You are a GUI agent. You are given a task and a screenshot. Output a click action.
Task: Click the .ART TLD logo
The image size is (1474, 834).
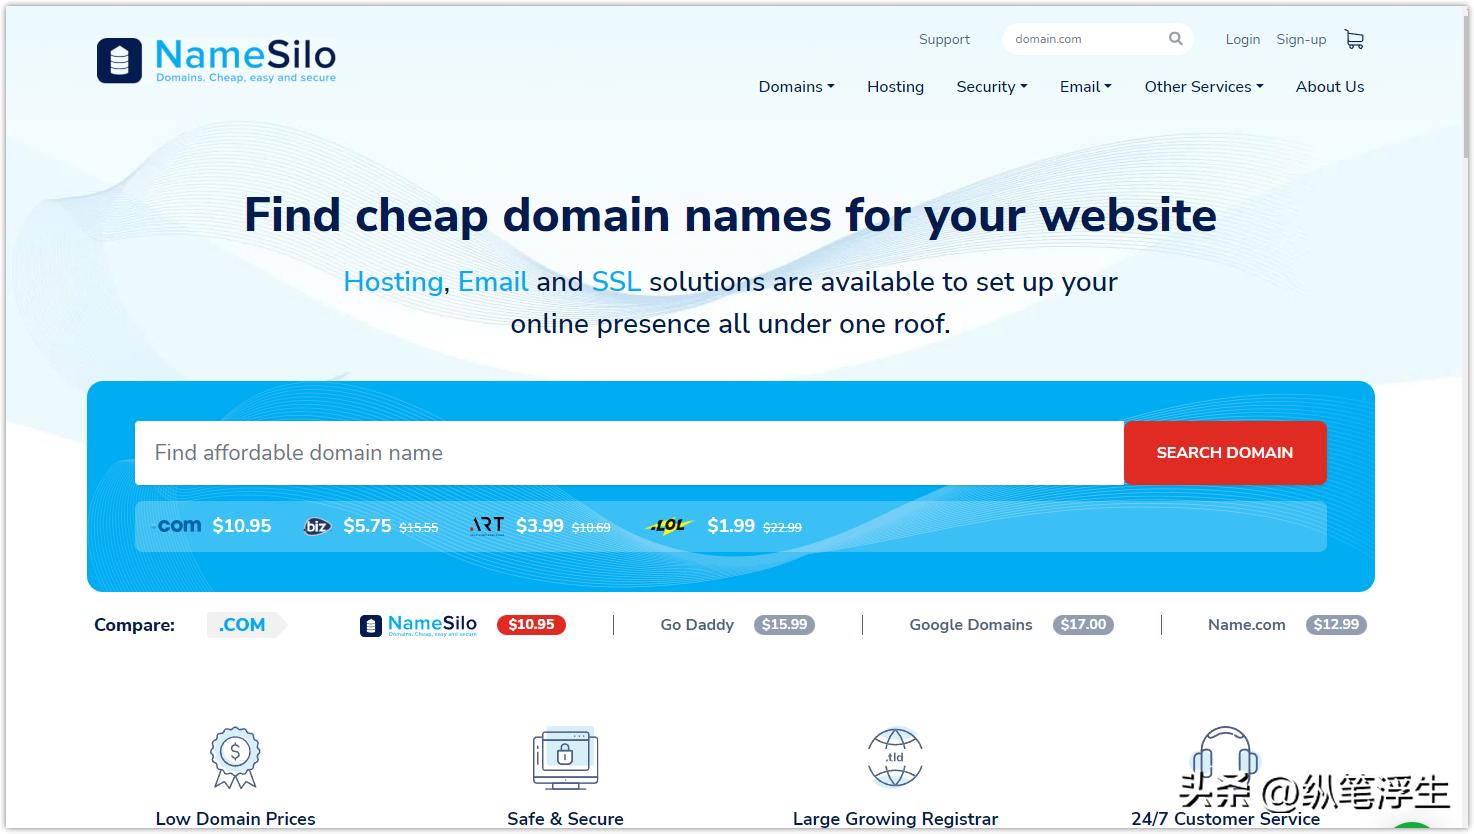pyautogui.click(x=487, y=526)
